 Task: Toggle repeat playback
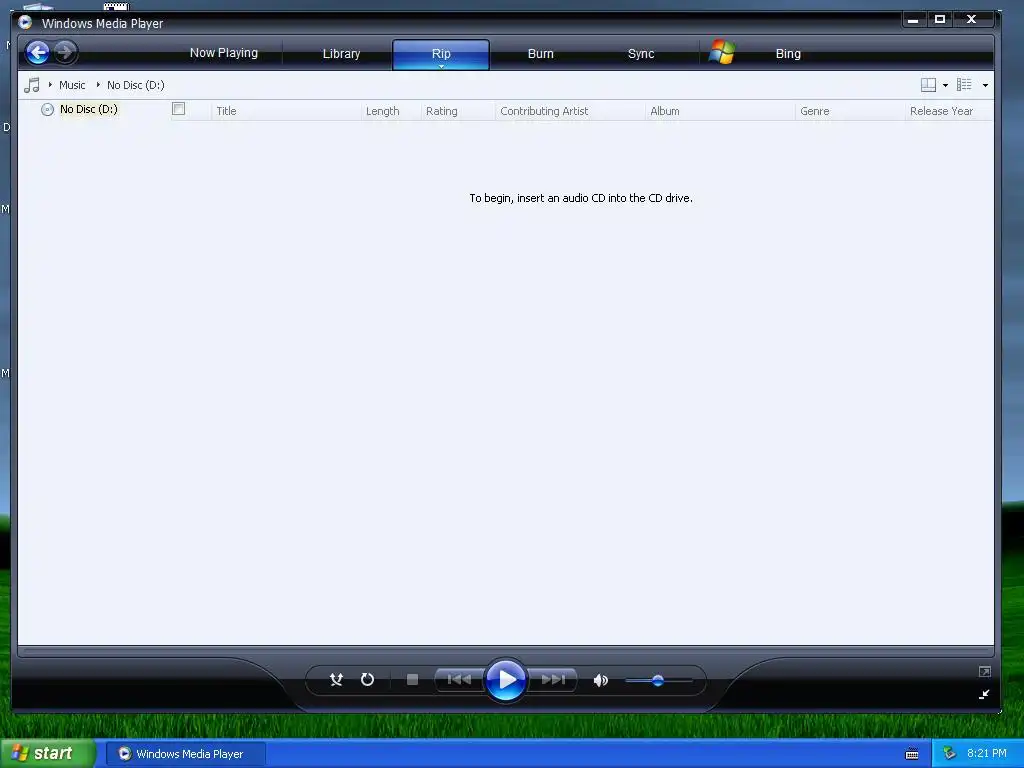[367, 680]
